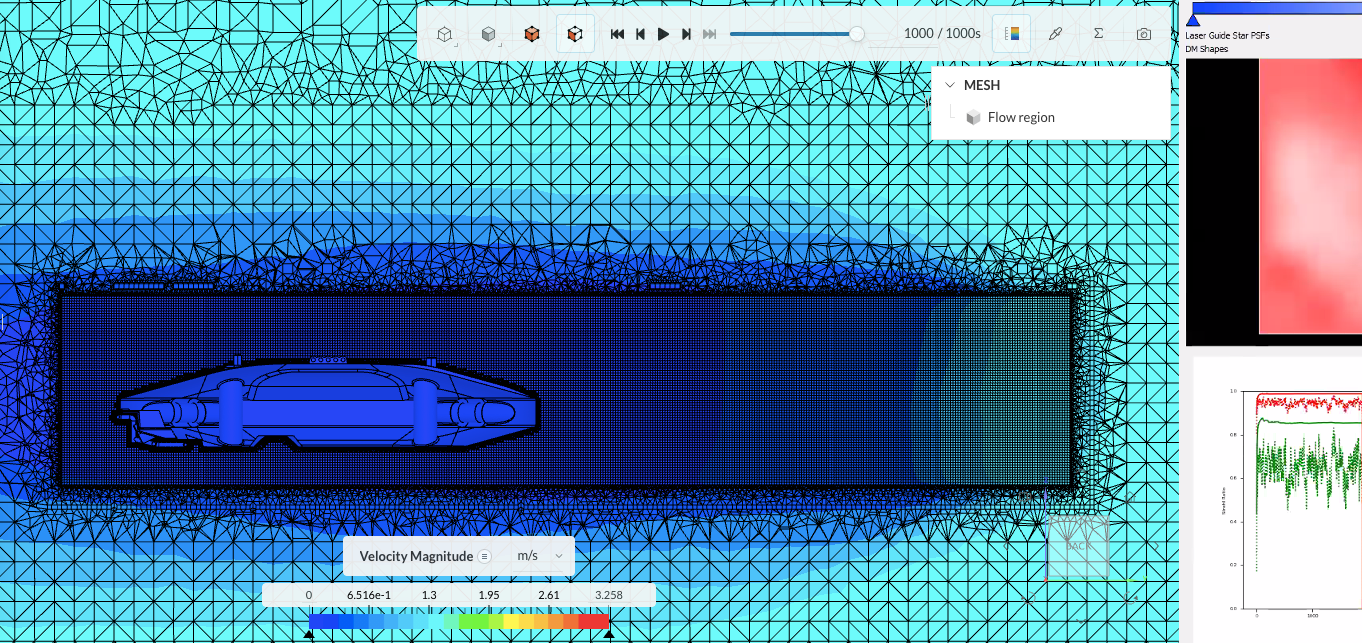Click the red DM shape image
Screen dimensions: 1362x643
pyautogui.click(x=1310, y=196)
